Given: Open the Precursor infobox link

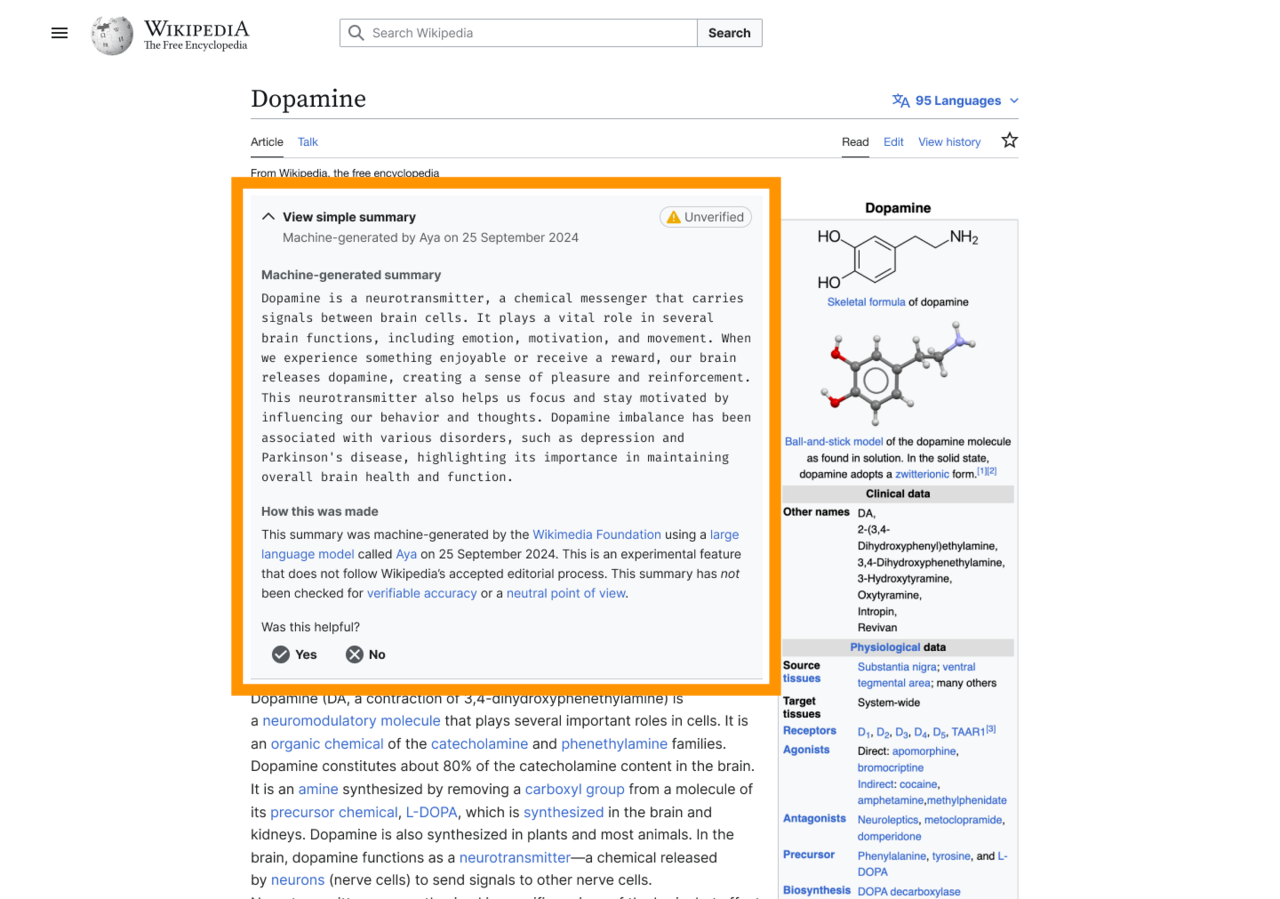Looking at the screenshot, I should pyautogui.click(x=809, y=855).
